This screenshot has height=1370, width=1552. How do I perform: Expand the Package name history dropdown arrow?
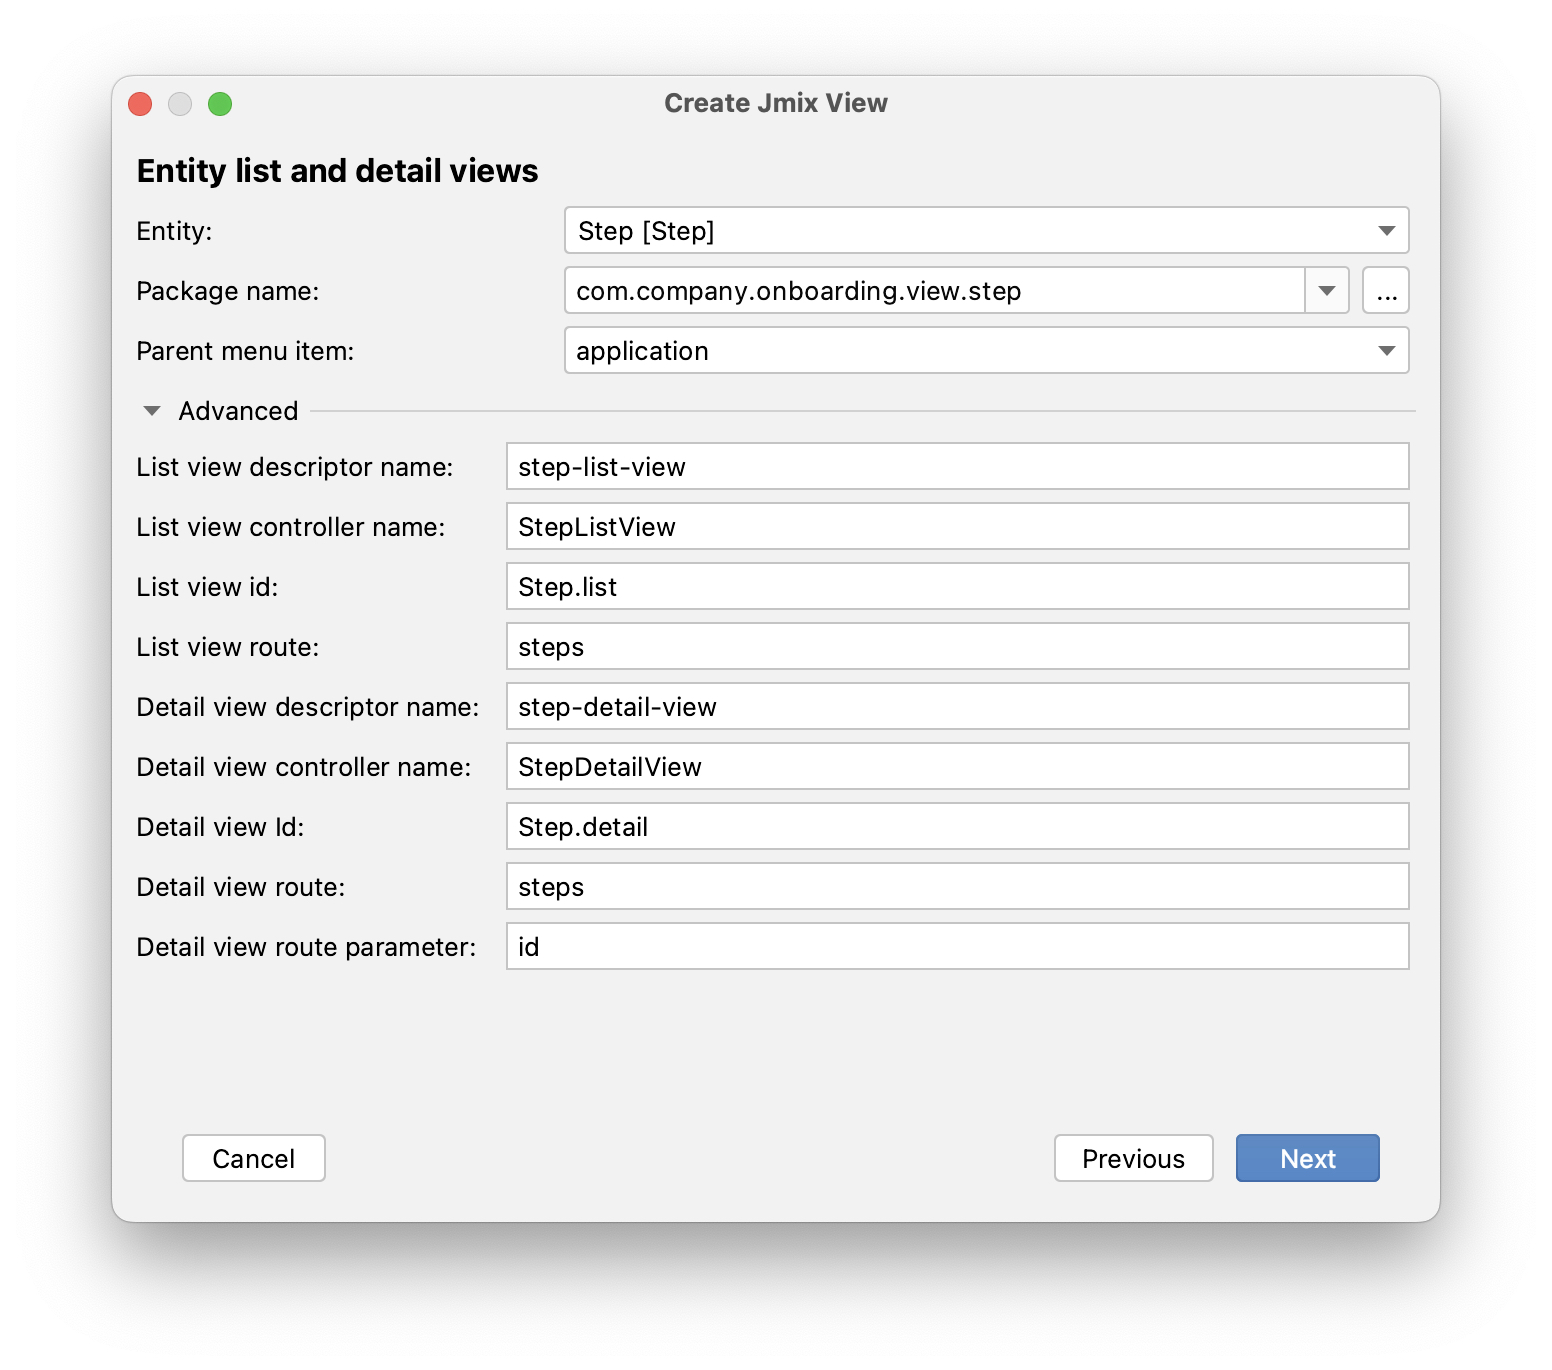[1327, 291]
